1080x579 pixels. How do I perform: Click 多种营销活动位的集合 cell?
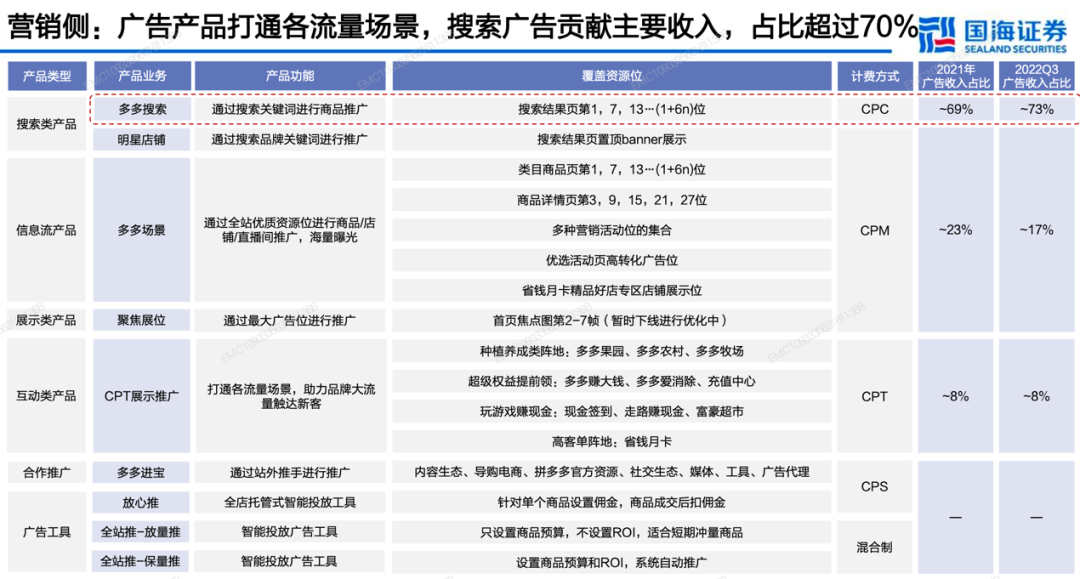(x=612, y=230)
